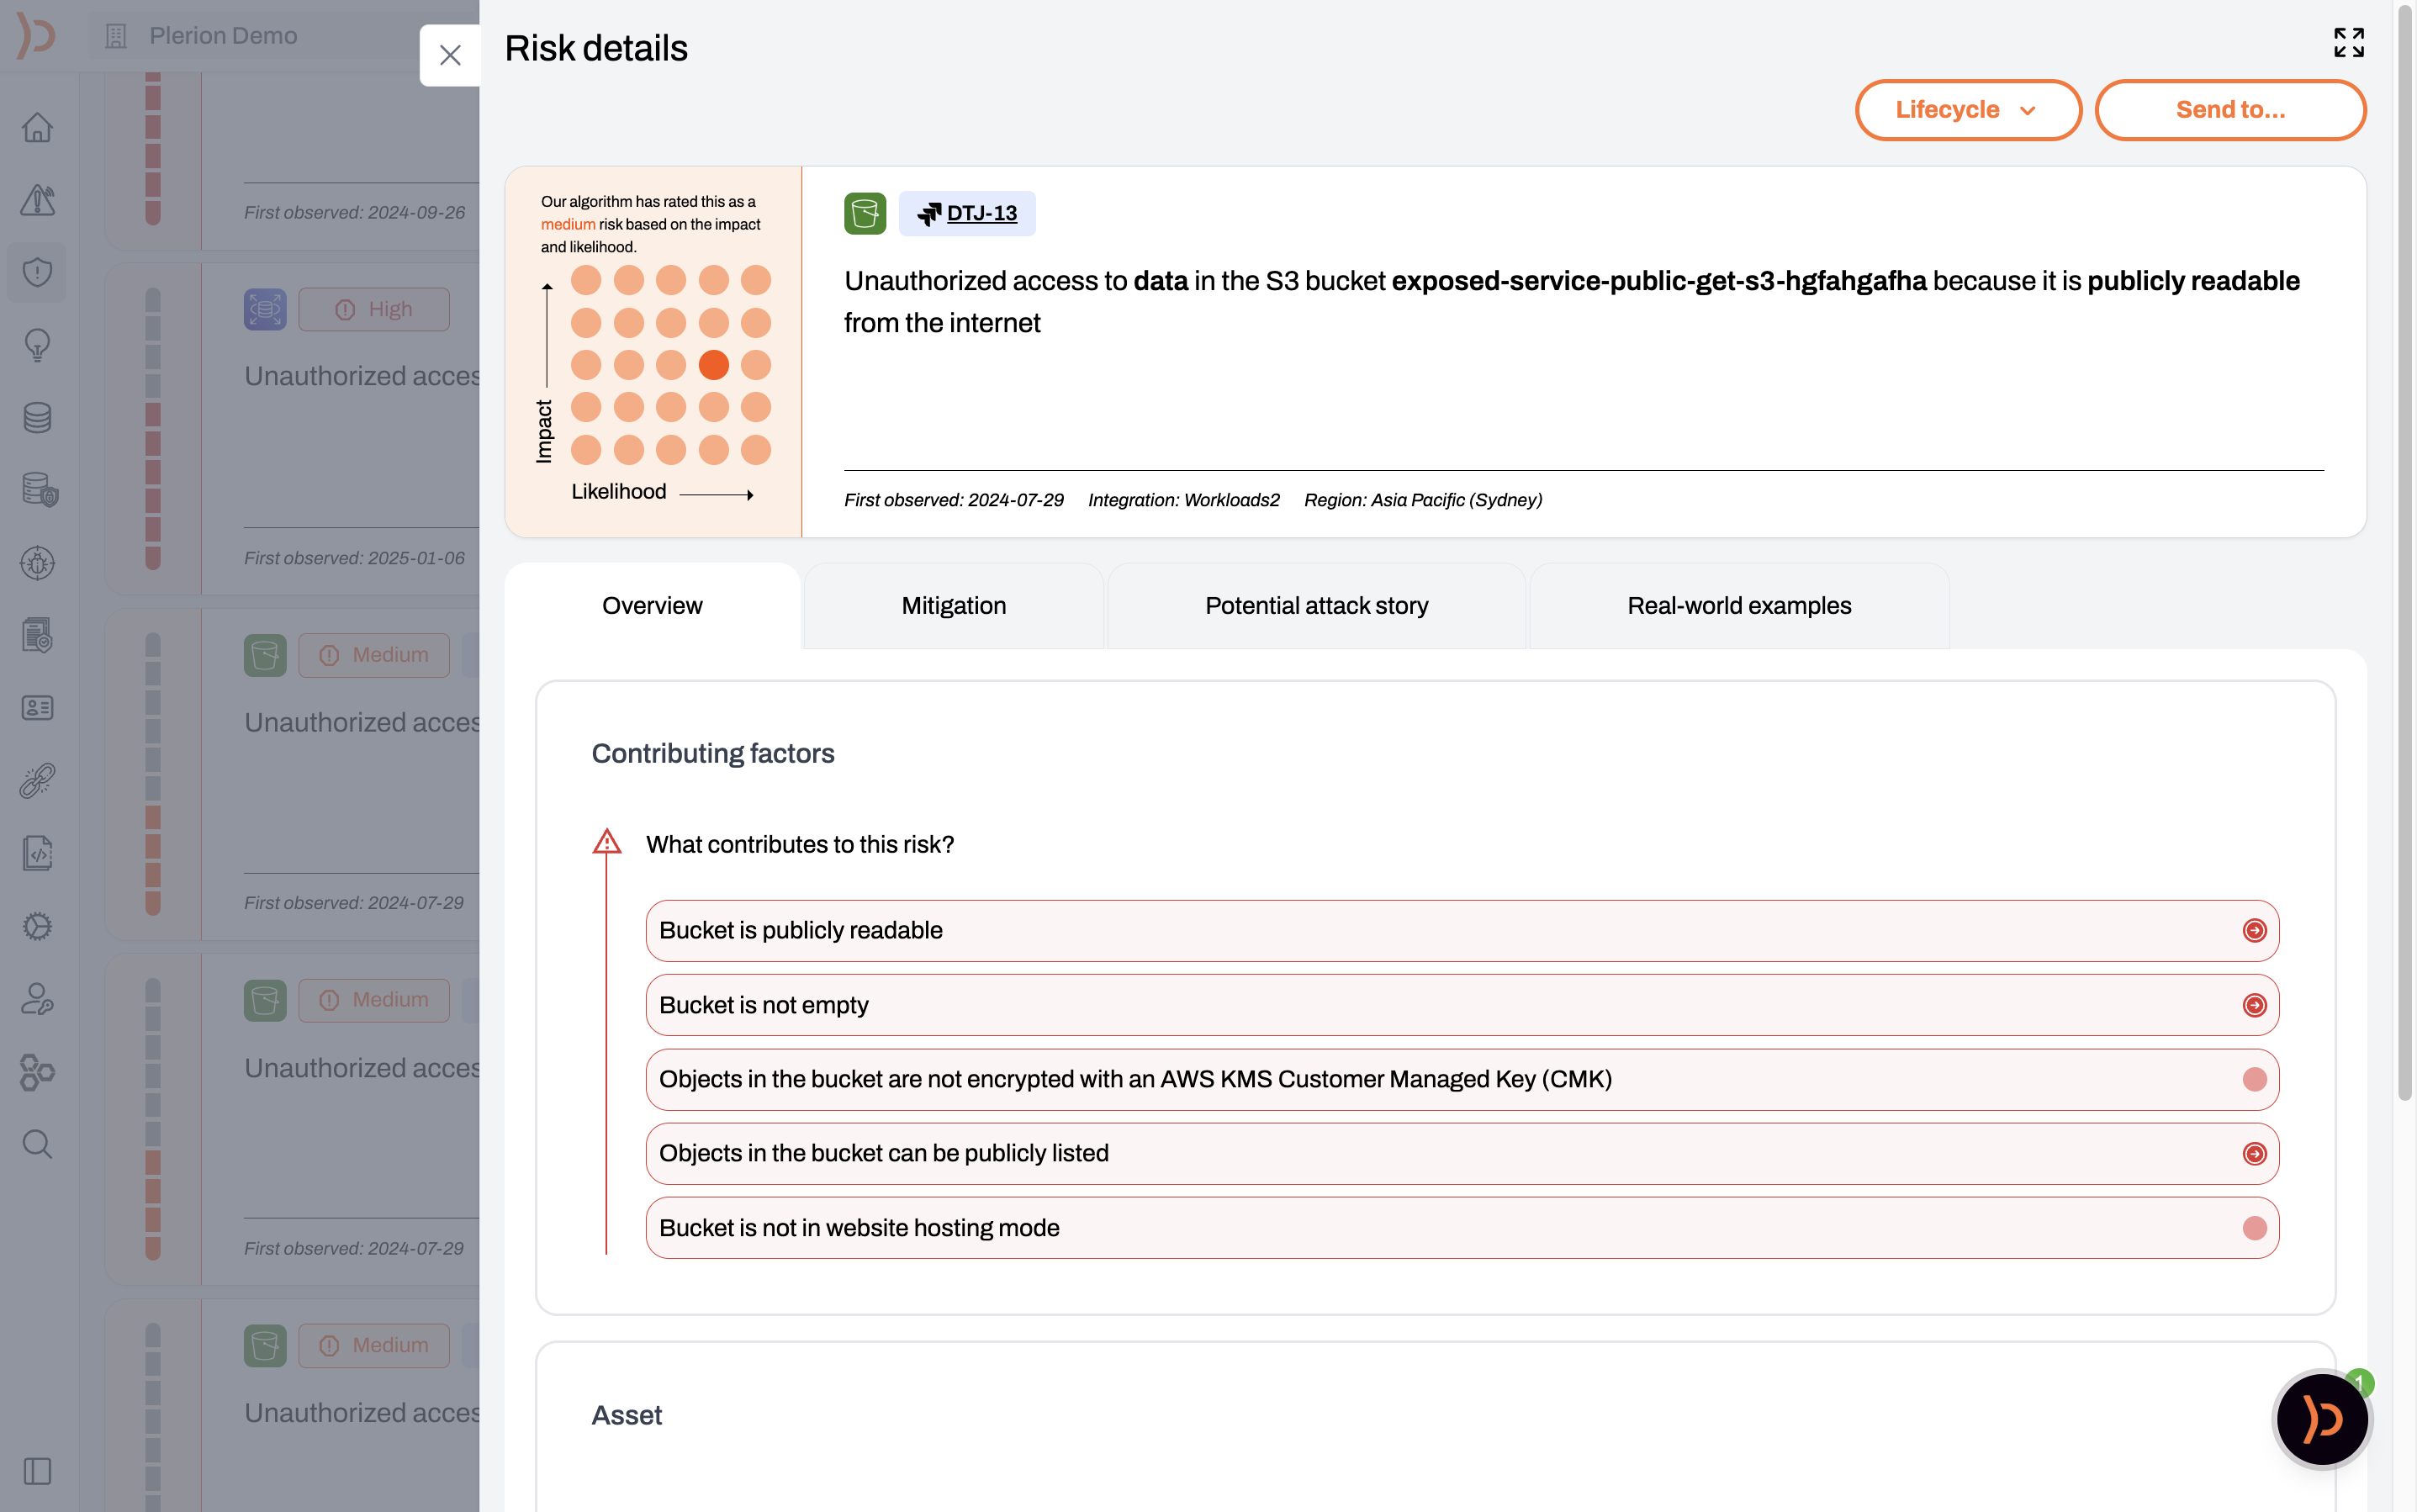The image size is (2417, 1512).
Task: Select the Real-world examples tab
Action: click(1738, 606)
